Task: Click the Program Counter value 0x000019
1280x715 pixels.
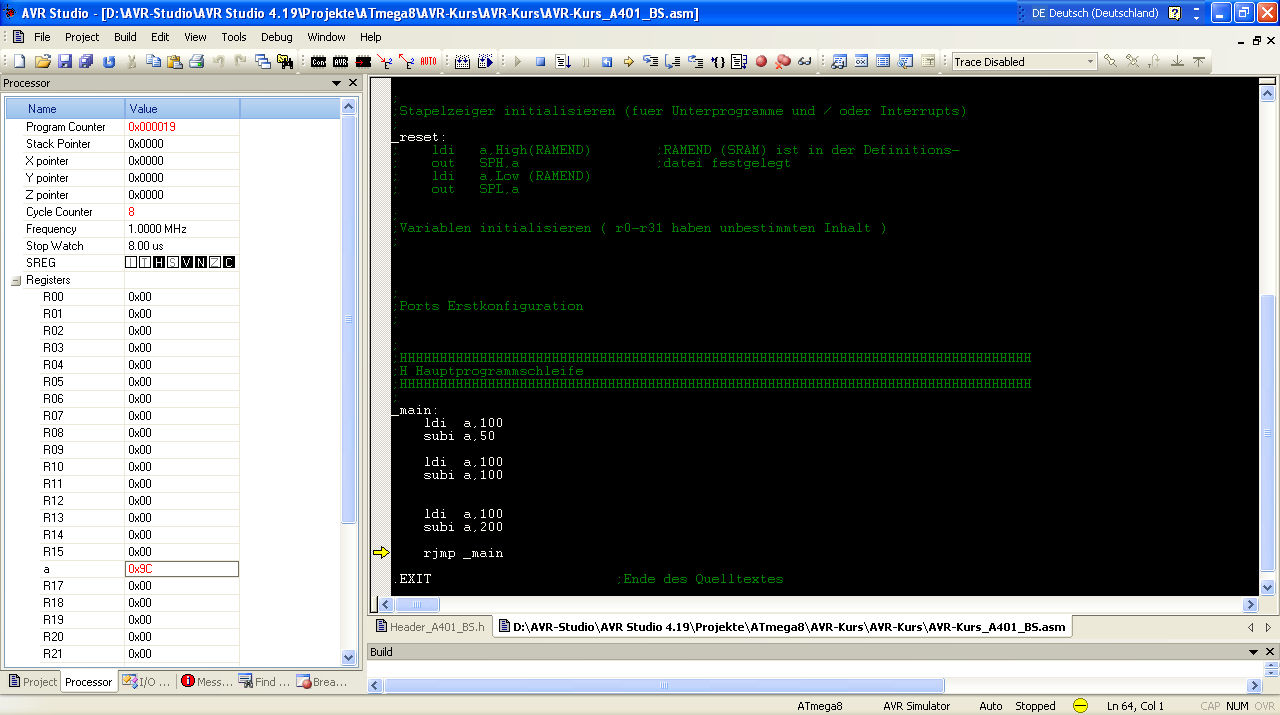Action: pos(152,127)
